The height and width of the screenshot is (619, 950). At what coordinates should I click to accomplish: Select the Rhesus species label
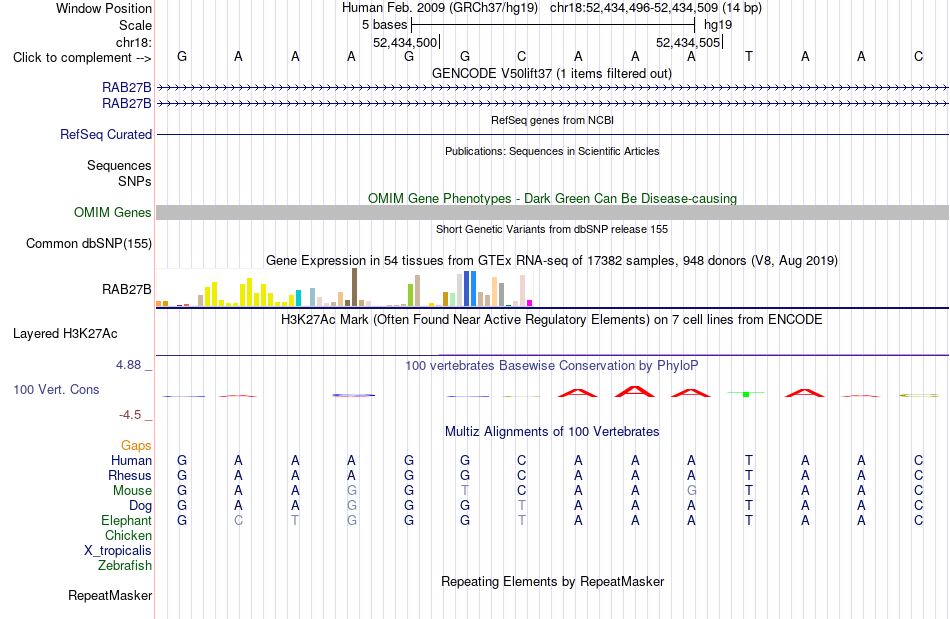point(130,475)
